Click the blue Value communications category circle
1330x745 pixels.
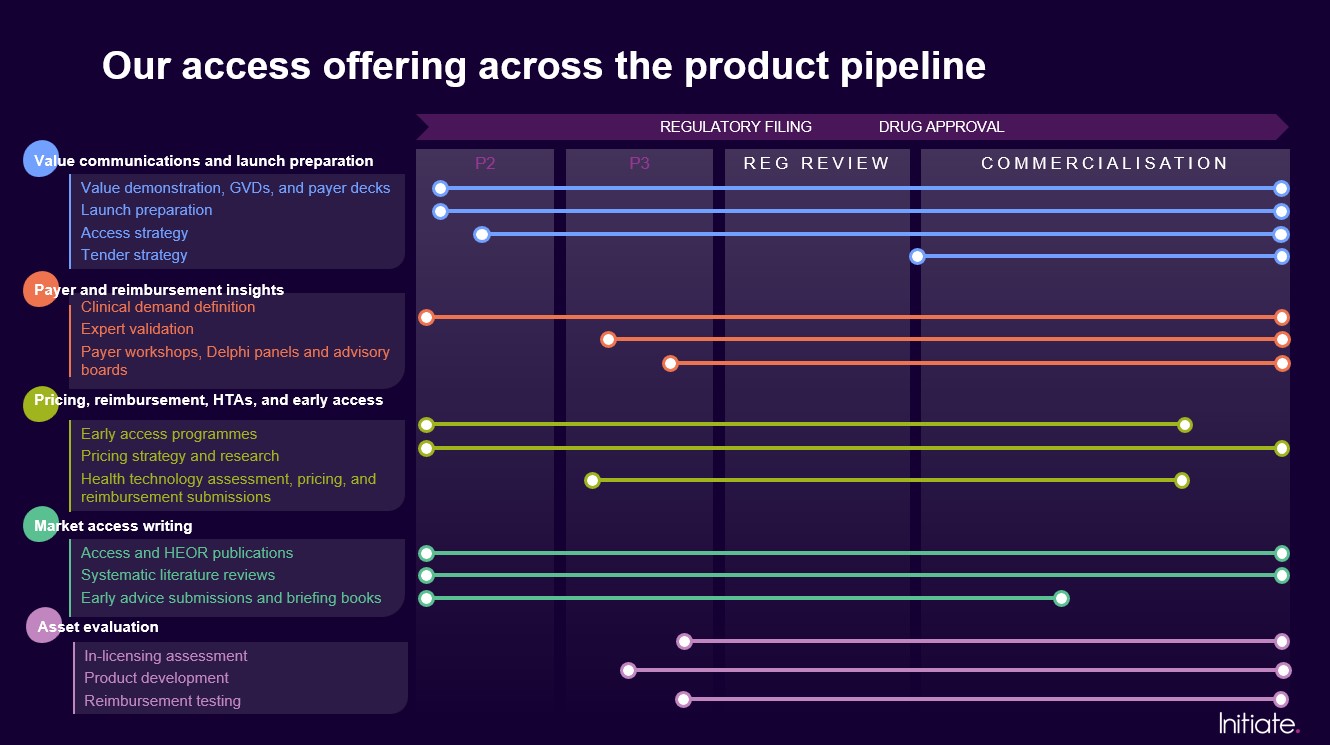point(40,159)
